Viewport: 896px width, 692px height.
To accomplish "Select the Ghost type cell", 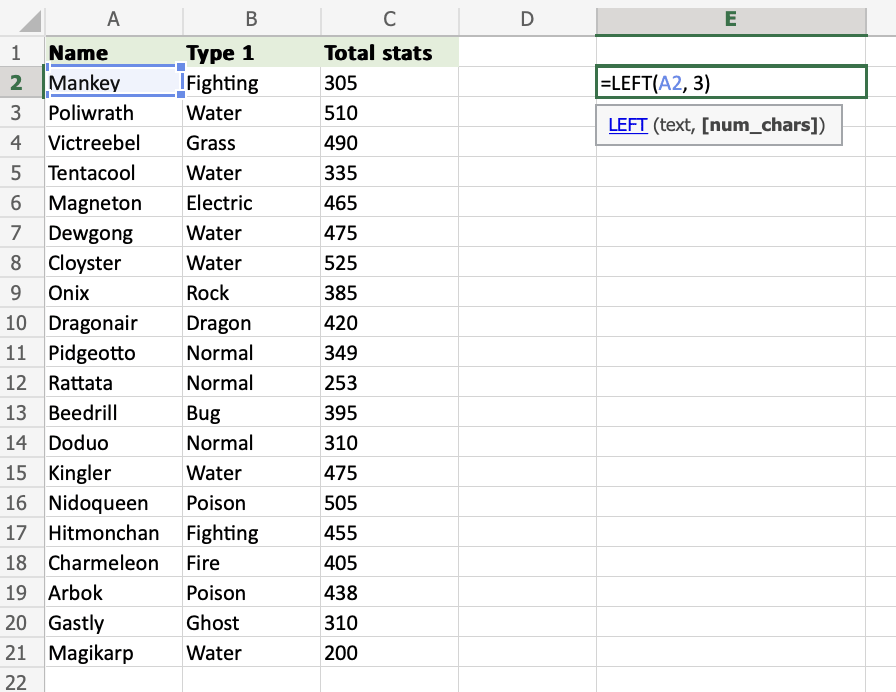I will 251,623.
